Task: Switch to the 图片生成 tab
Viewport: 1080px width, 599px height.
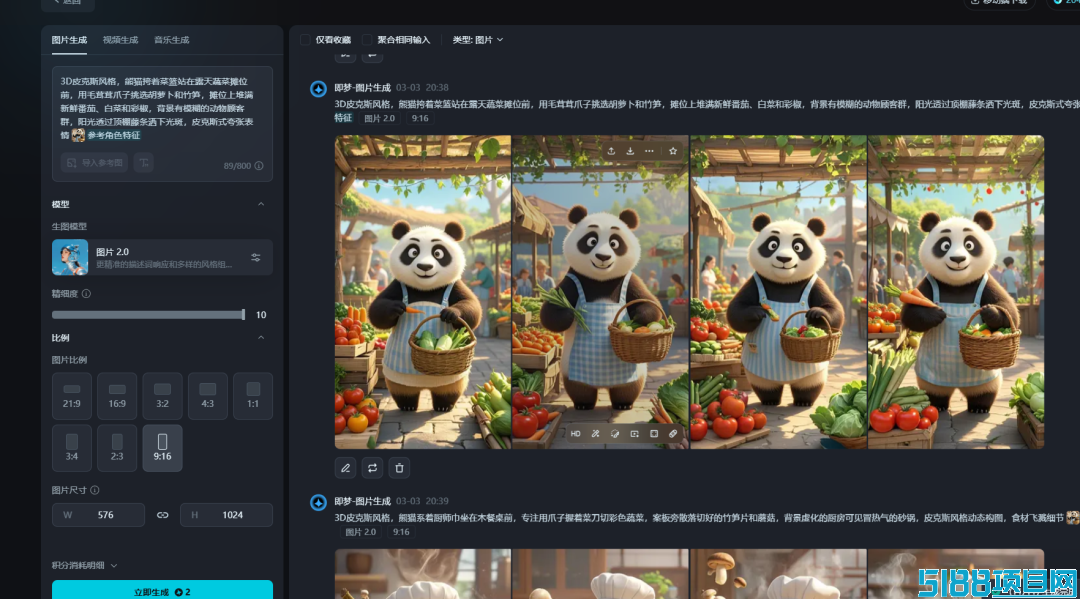Action: [x=69, y=40]
